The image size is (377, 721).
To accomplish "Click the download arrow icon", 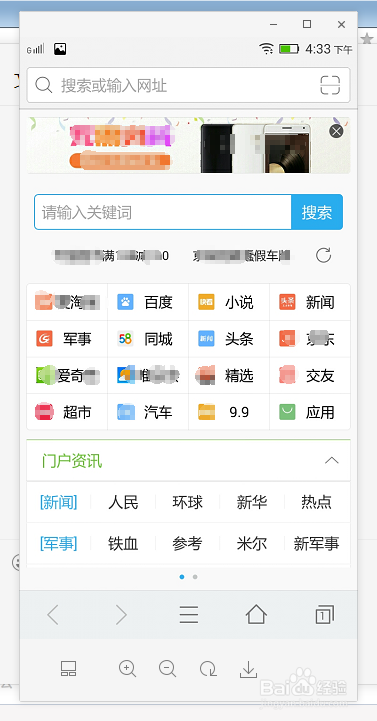I will click(x=248, y=669).
